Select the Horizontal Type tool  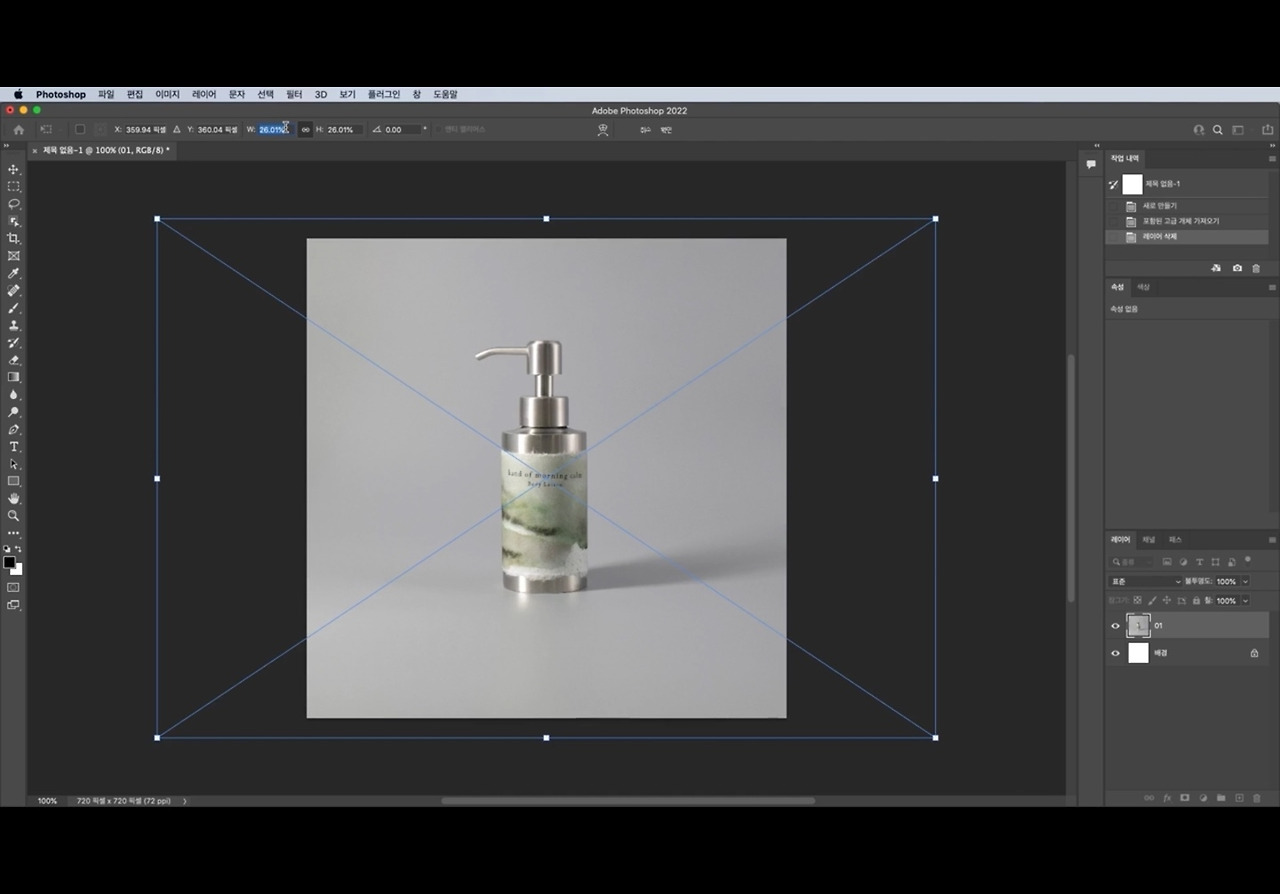pos(14,447)
